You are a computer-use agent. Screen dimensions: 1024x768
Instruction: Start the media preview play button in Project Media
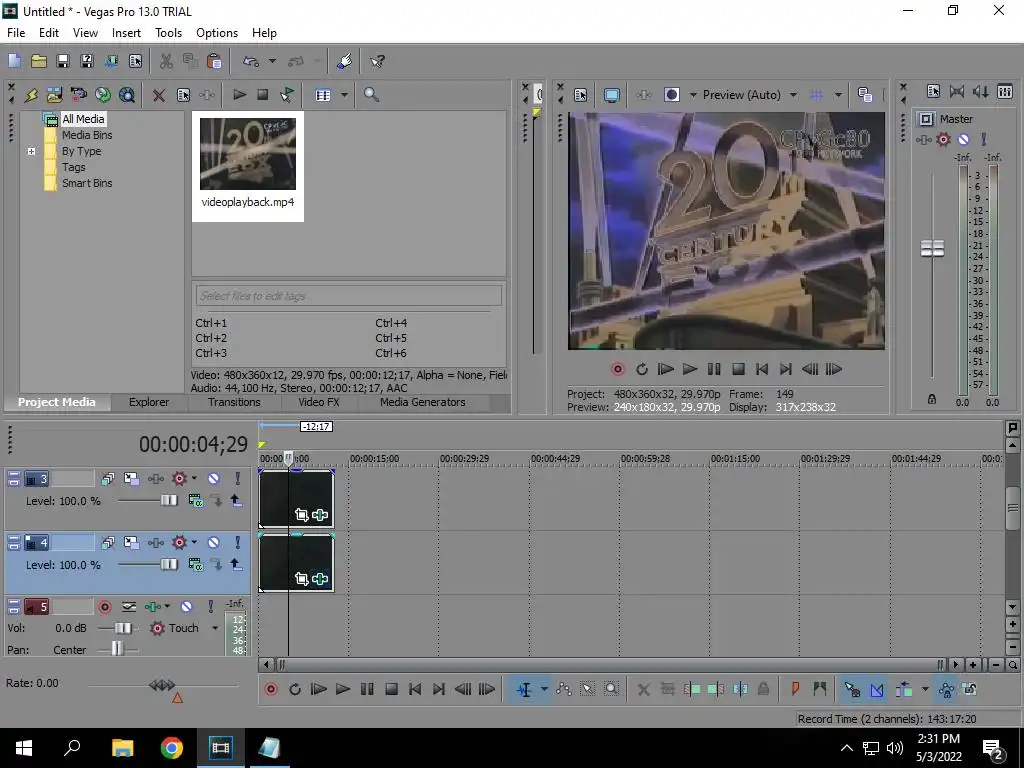pos(239,95)
